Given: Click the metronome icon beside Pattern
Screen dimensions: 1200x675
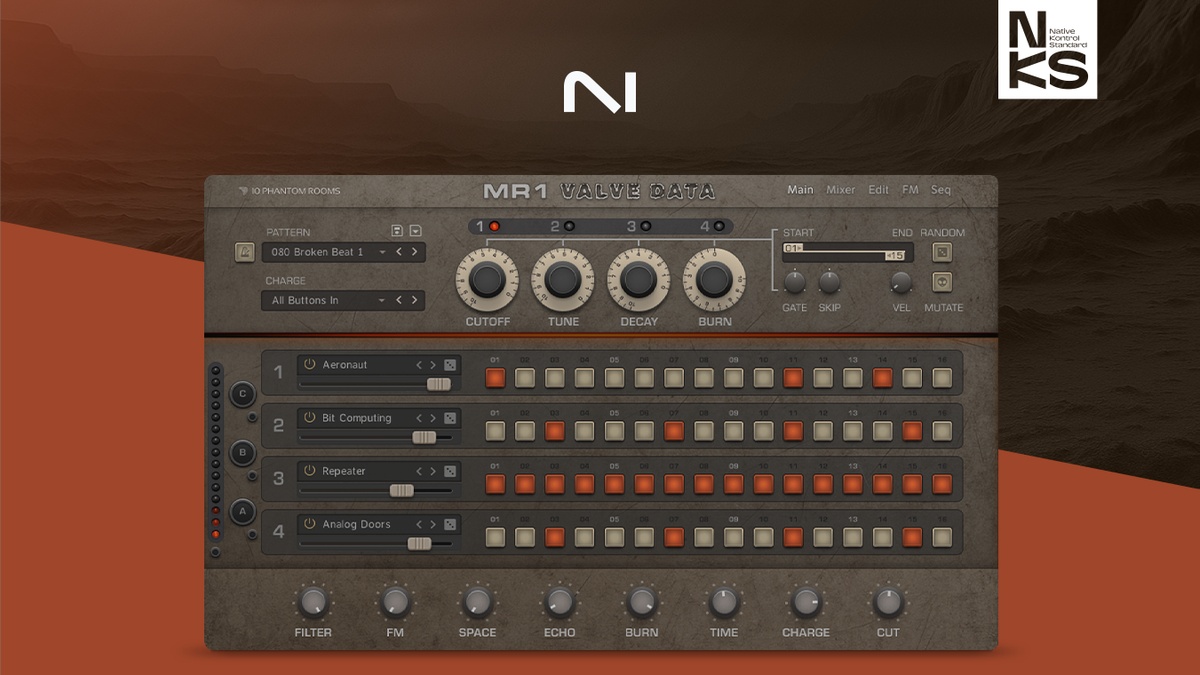Looking at the screenshot, I should 244,252.
